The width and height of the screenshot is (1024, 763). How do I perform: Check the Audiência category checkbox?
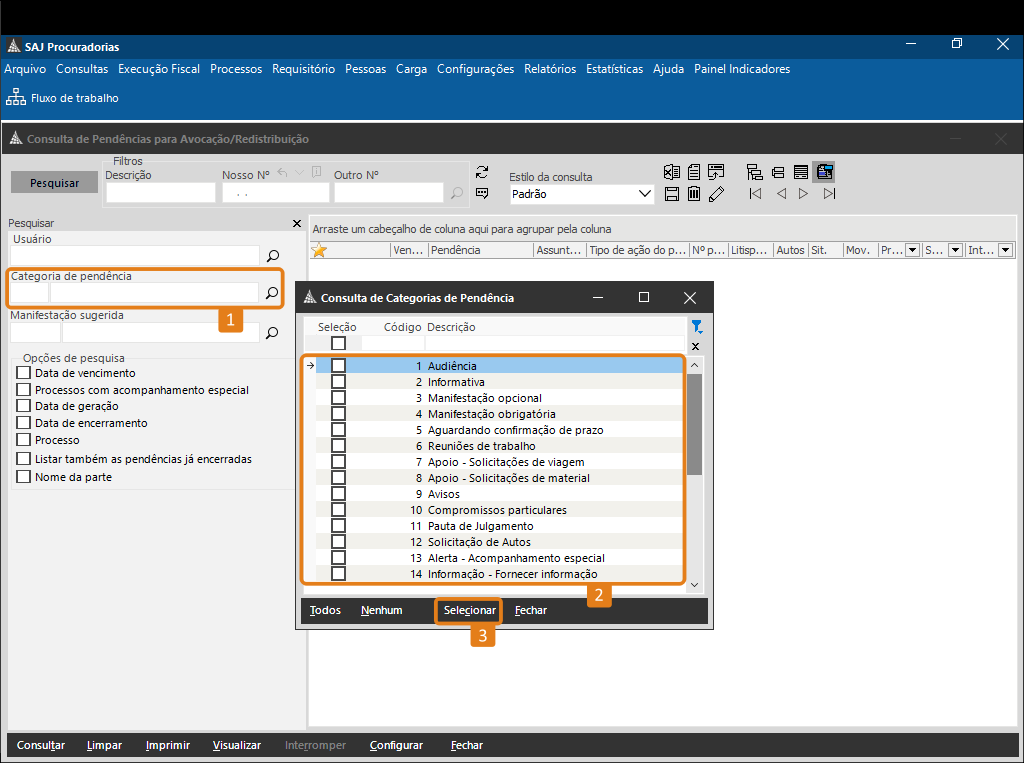(x=339, y=366)
